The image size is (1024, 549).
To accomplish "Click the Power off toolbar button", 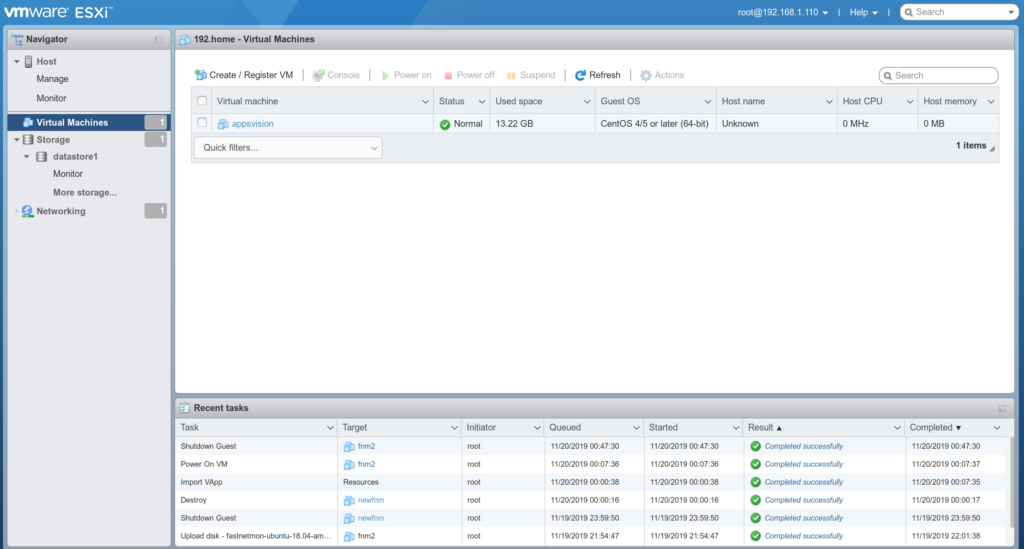I will tap(469, 75).
